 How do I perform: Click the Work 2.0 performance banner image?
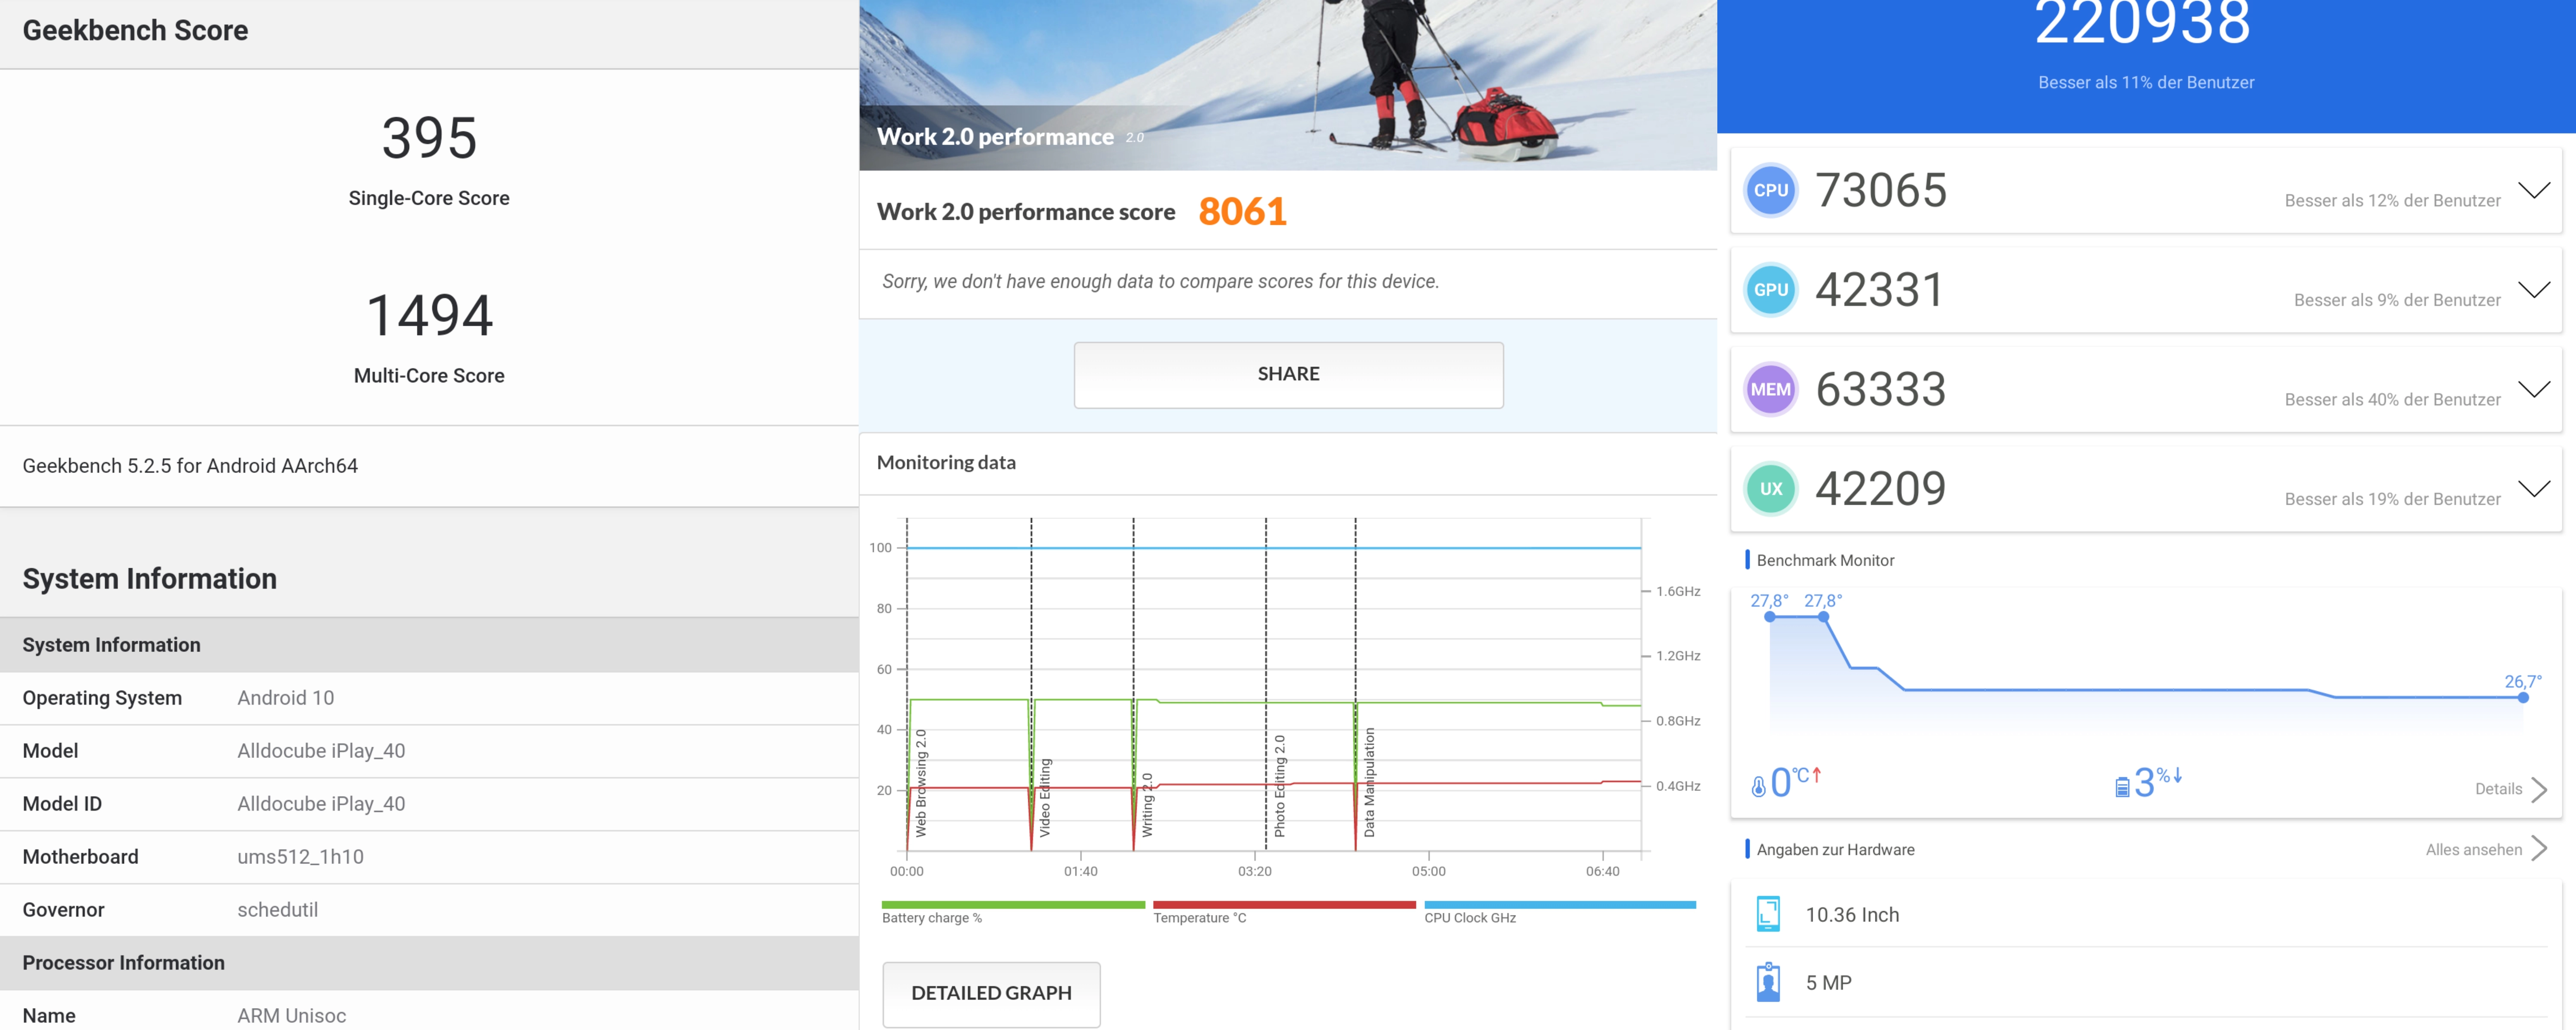tap(1288, 85)
